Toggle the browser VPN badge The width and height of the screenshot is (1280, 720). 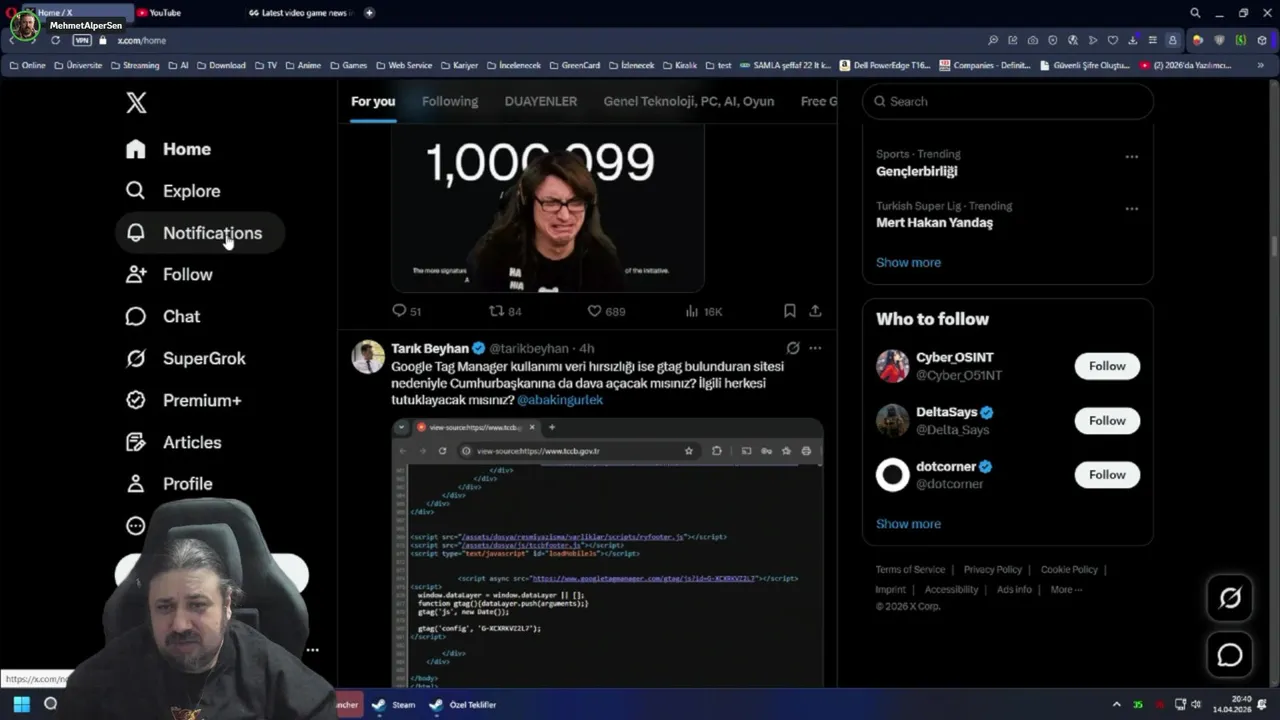(x=82, y=40)
